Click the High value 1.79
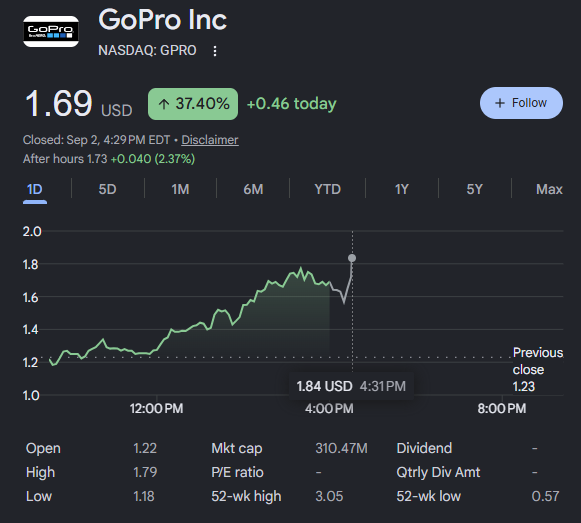Viewport: 581px width, 523px height. [145, 472]
